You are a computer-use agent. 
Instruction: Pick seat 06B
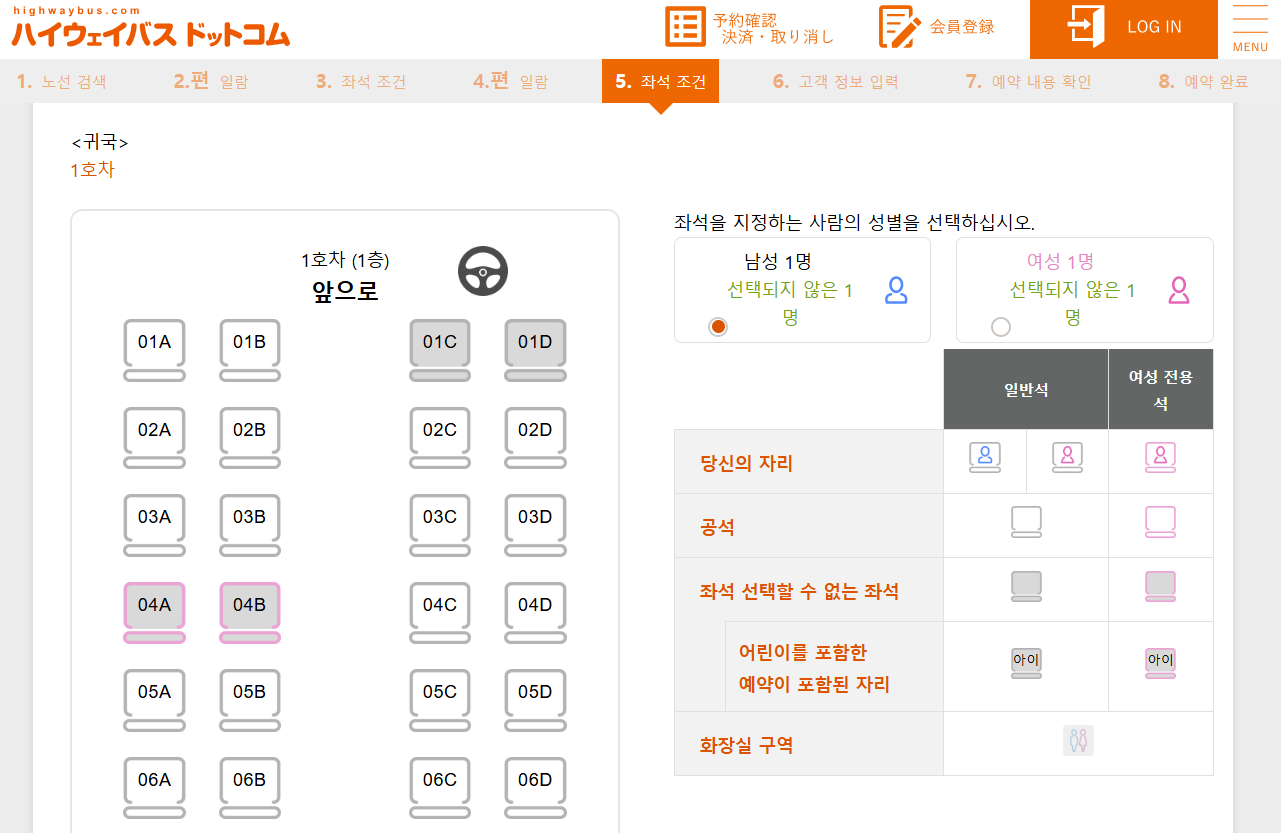(x=249, y=788)
